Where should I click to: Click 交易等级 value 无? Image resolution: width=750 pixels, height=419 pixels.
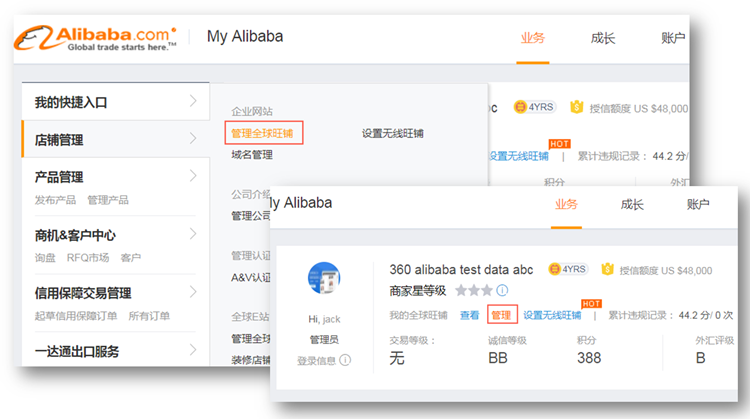point(397,358)
